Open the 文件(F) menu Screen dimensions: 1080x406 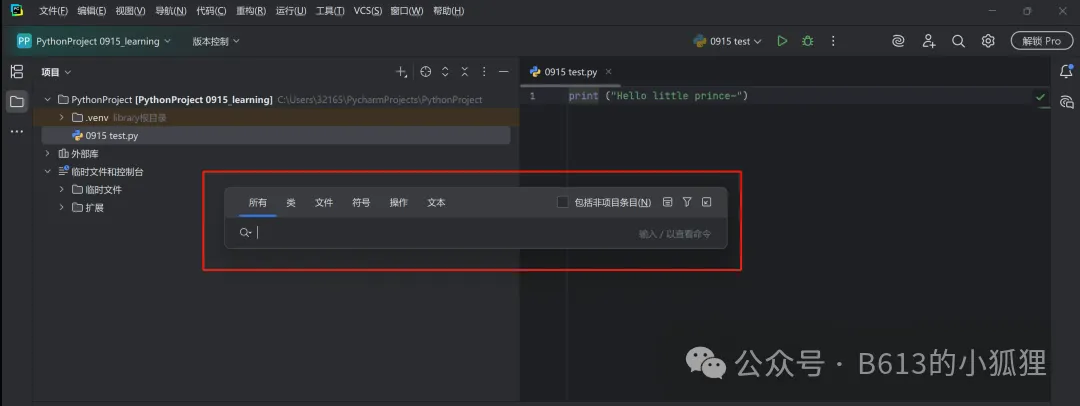pos(53,11)
